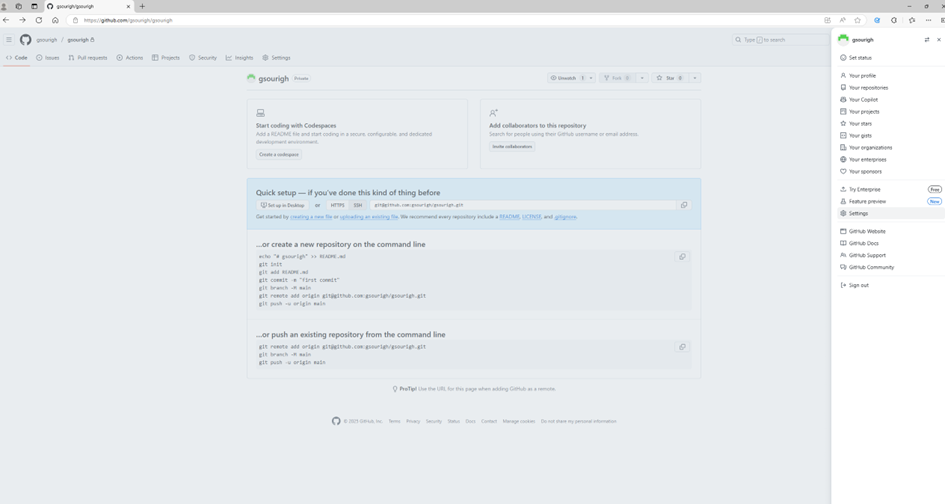Expand the Fork dropdown arrow
This screenshot has height=504, width=945.
642,78
